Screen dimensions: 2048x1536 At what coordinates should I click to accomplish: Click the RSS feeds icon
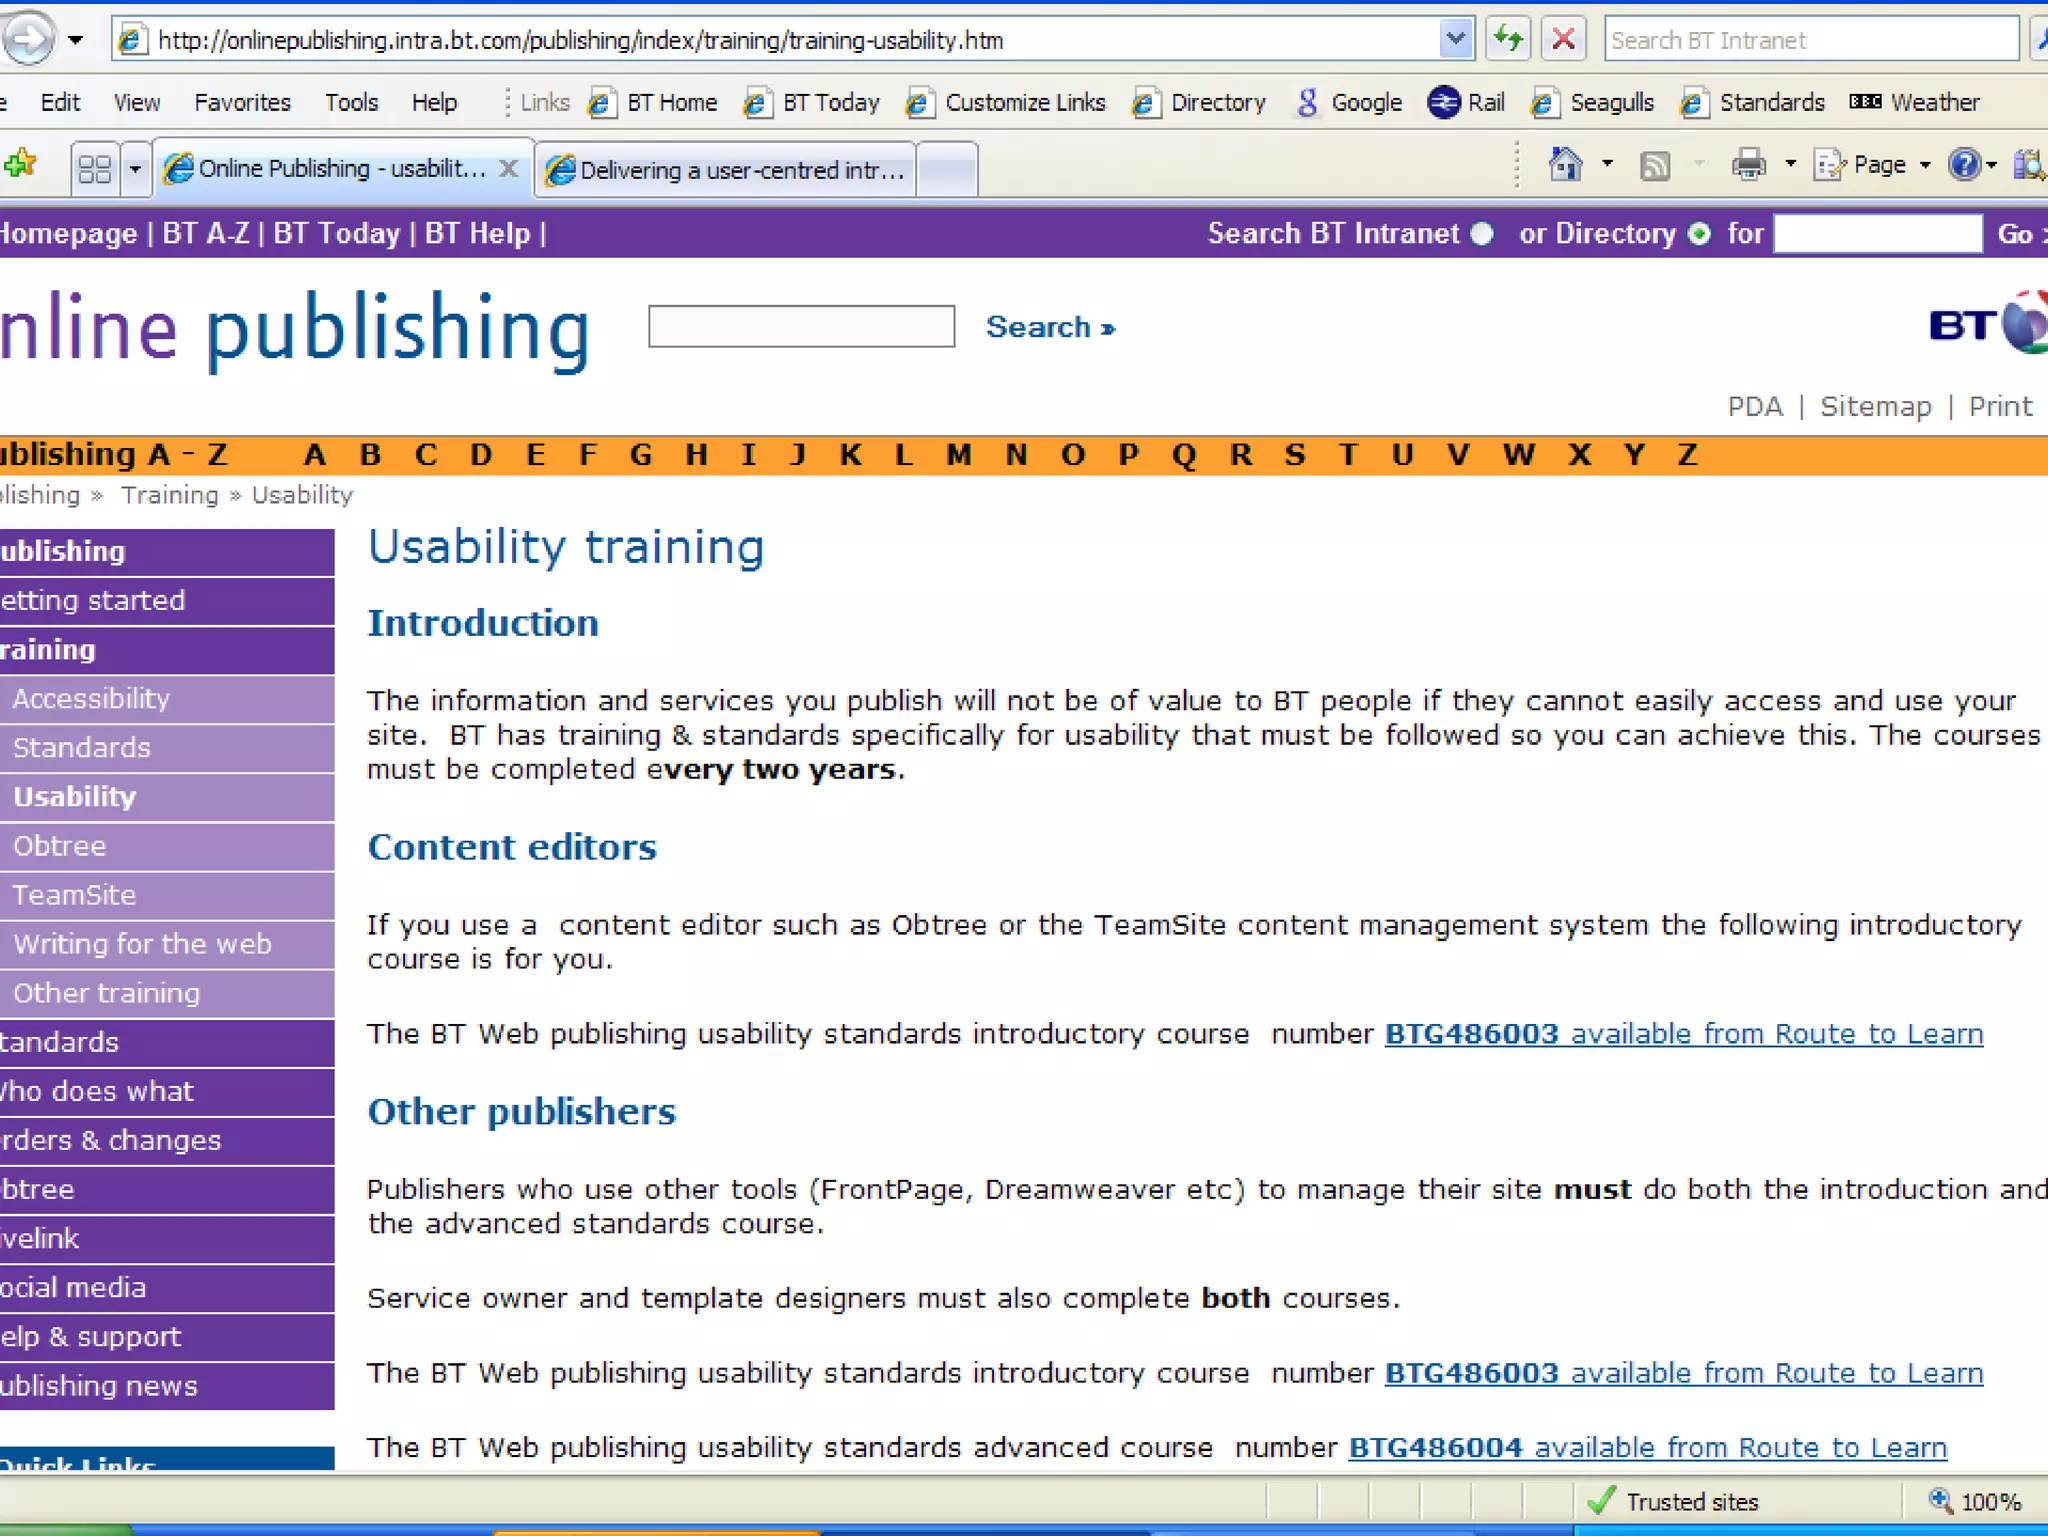click(1655, 165)
